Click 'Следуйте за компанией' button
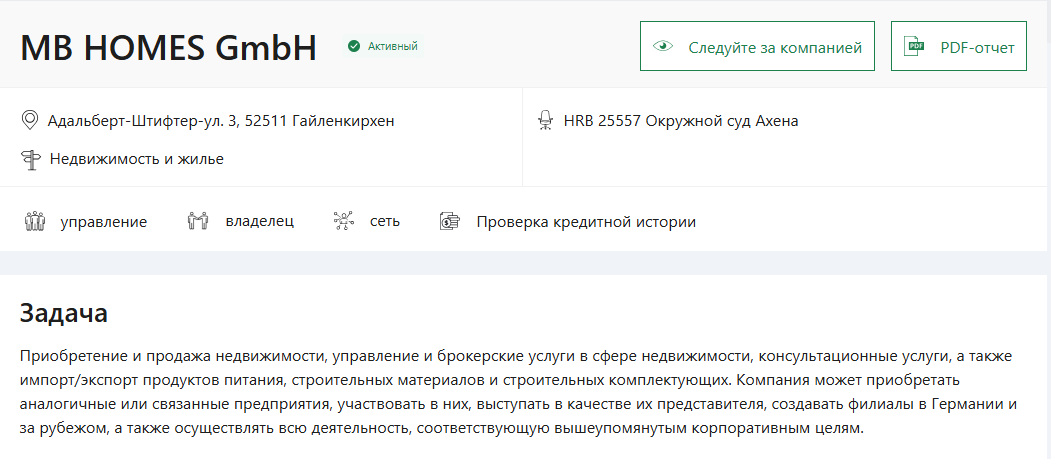This screenshot has height=459, width=1051. click(x=757, y=46)
